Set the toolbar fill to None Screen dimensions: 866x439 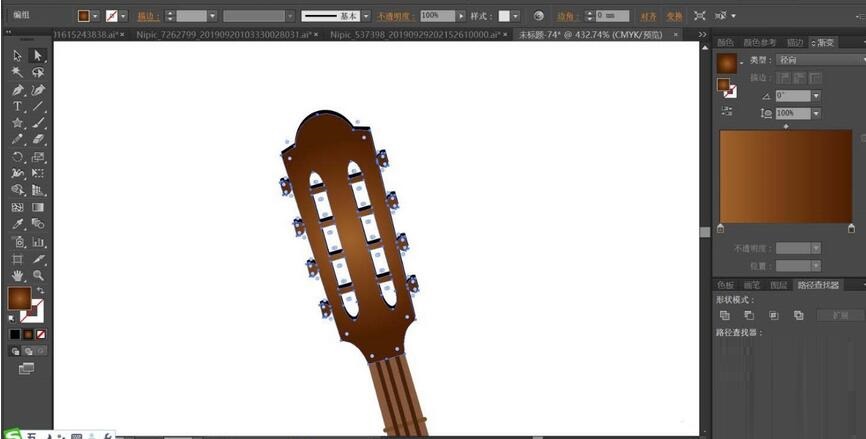(x=41, y=334)
